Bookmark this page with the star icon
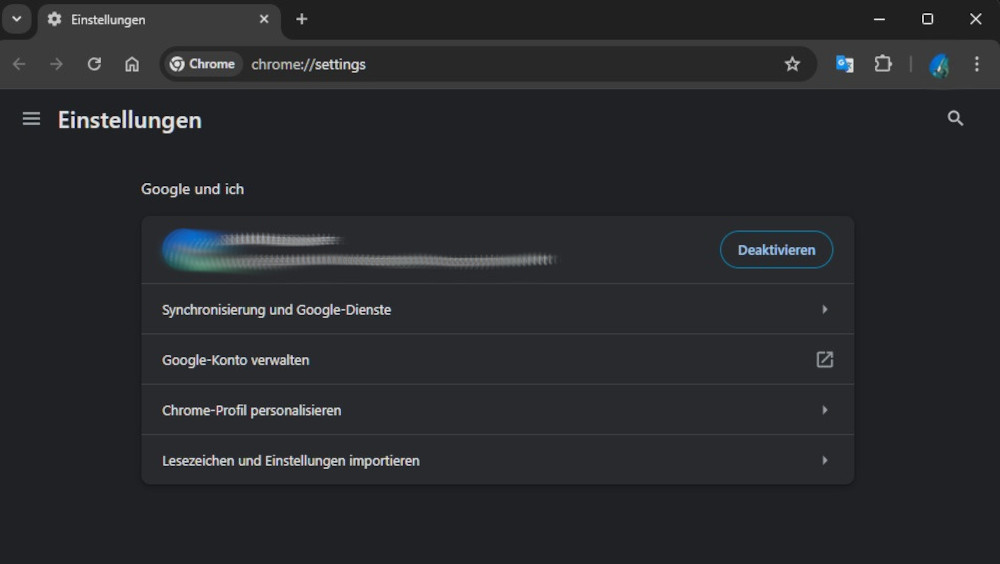1000x564 pixels. point(792,64)
